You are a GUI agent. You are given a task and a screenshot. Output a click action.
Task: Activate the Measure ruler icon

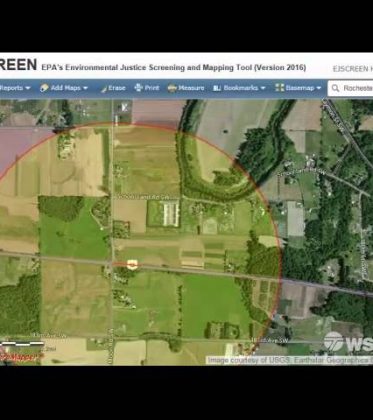tap(172, 88)
